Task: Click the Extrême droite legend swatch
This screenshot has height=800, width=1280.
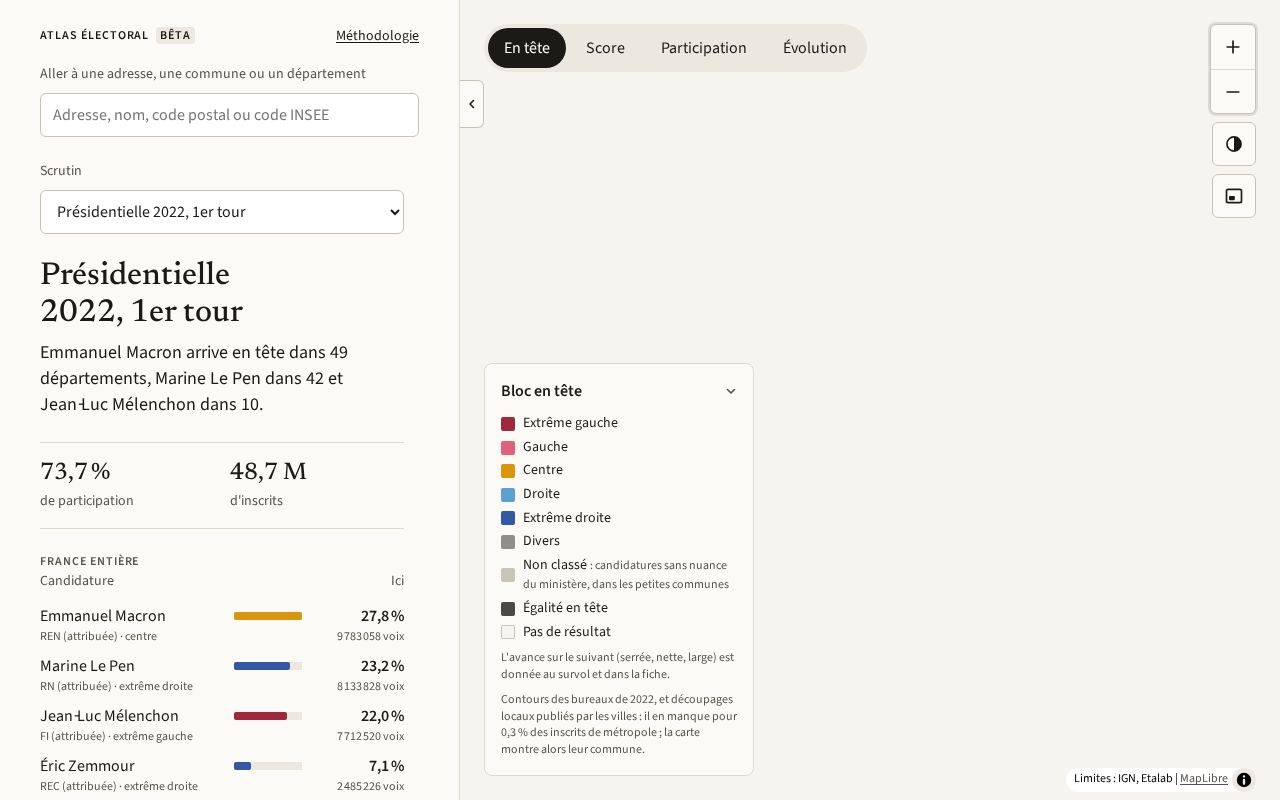Action: pyautogui.click(x=508, y=518)
